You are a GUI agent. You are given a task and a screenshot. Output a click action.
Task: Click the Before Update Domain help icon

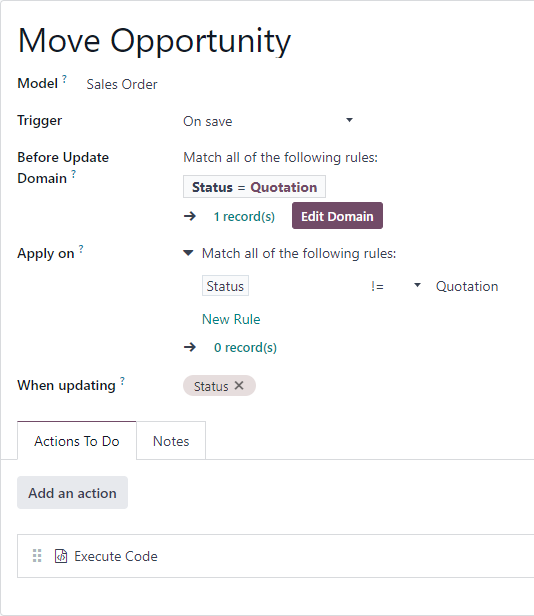(73, 174)
